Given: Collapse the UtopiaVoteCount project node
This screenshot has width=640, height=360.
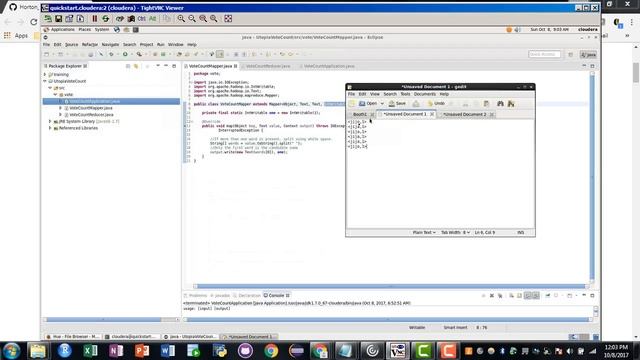Looking at the screenshot, I should (45, 81).
